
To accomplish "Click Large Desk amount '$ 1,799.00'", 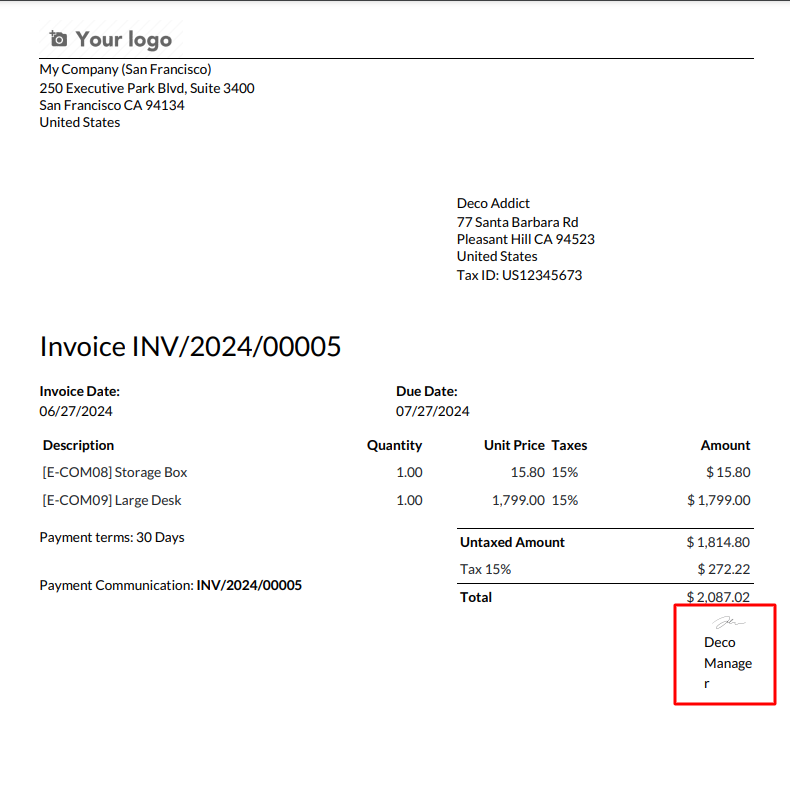I will (x=719, y=500).
